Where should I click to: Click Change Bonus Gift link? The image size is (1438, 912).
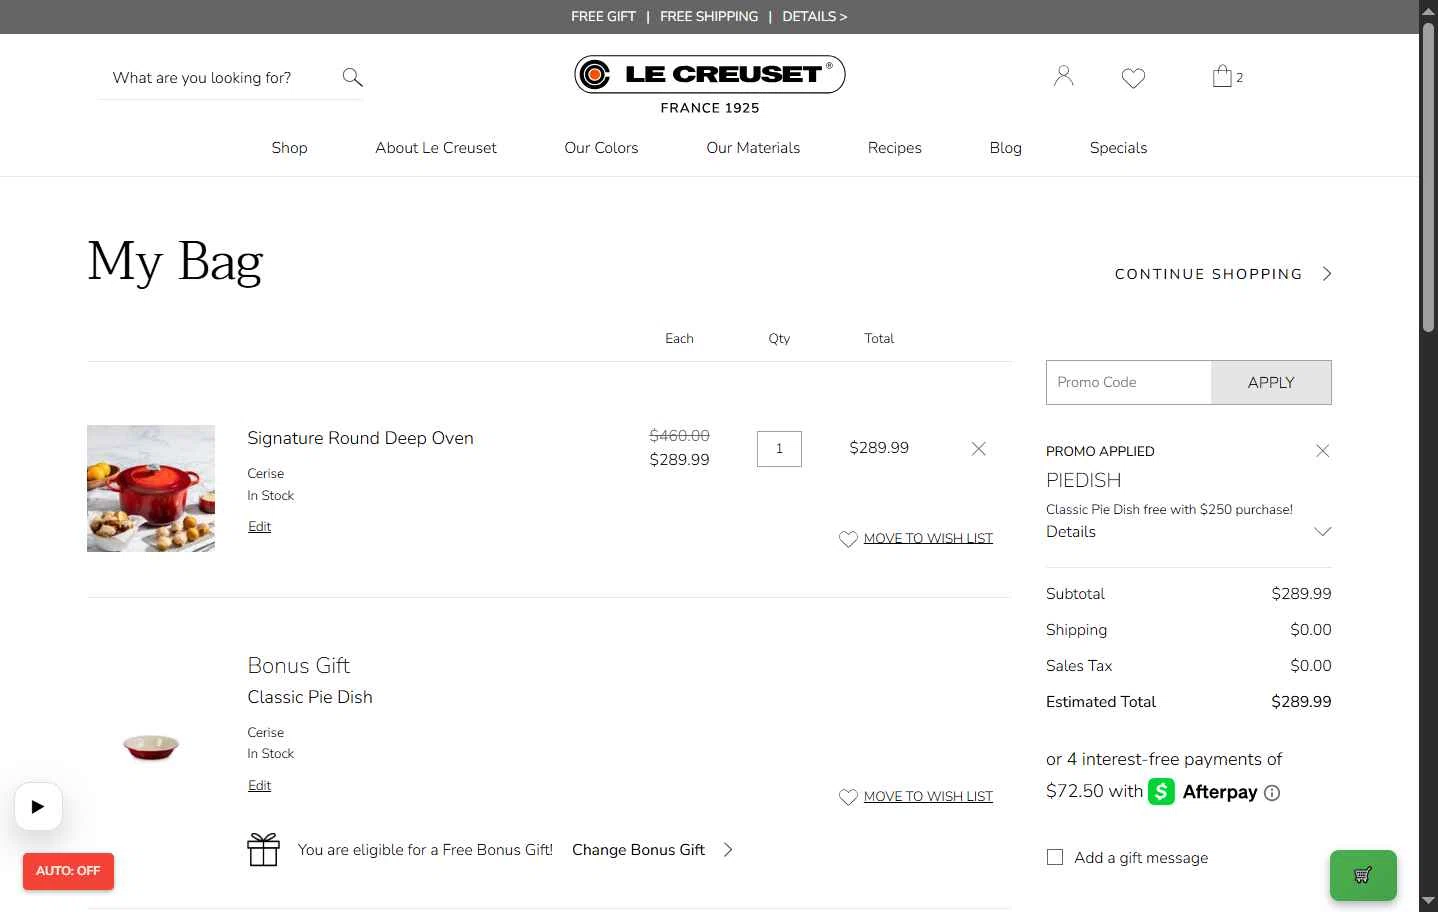tap(638, 850)
